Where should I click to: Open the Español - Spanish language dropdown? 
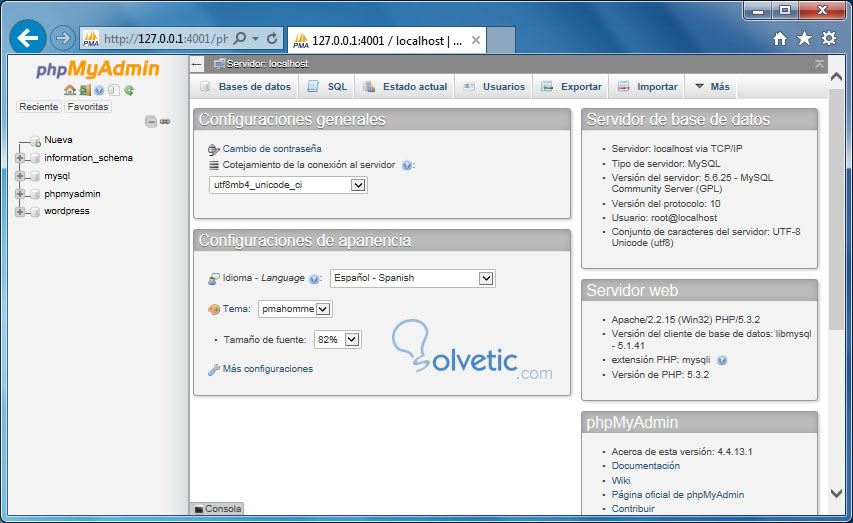(413, 278)
